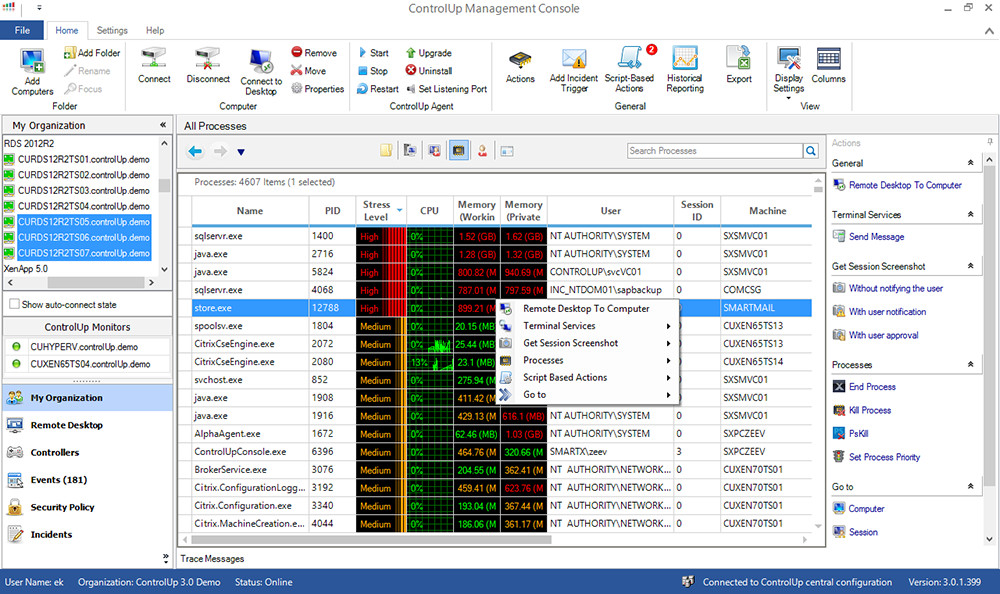Click the Export icon

click(739, 58)
